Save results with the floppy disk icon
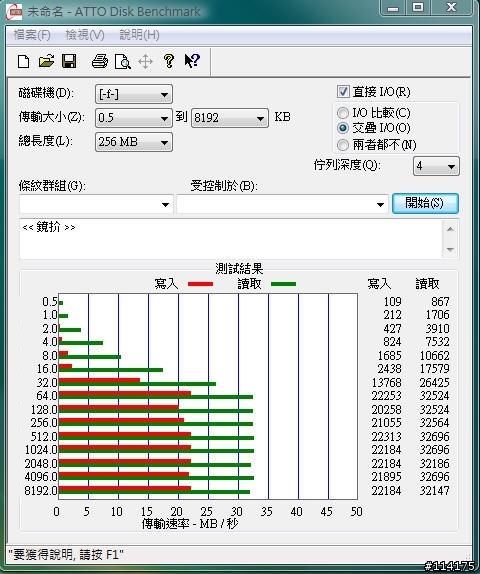Screen dimensions: 480x574 (x=69, y=62)
